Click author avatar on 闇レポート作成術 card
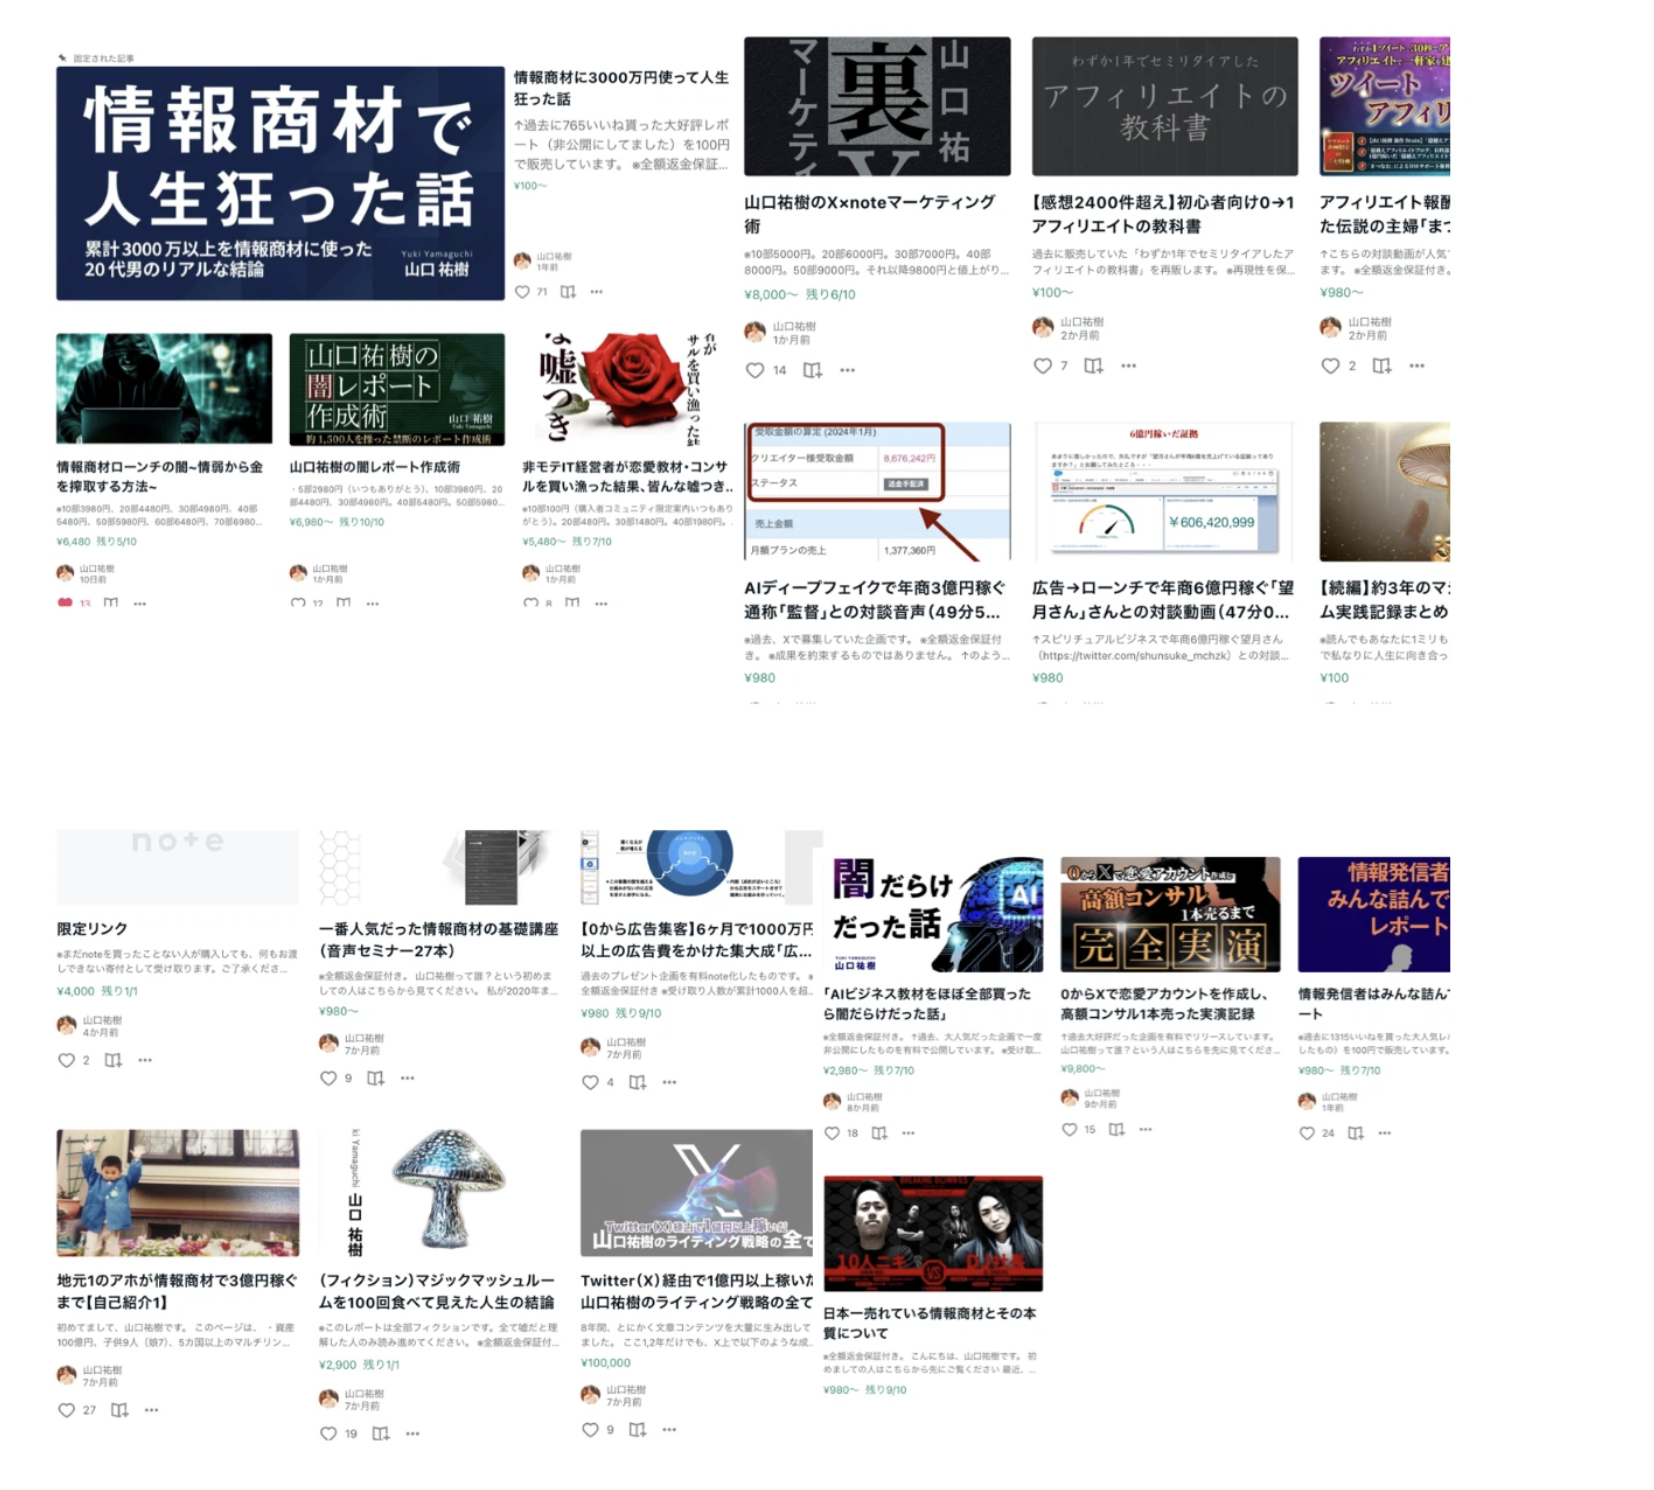Image resolution: width=1654 pixels, height=1490 pixels. tap(298, 573)
